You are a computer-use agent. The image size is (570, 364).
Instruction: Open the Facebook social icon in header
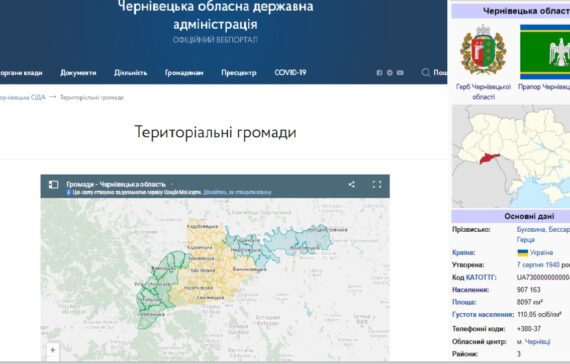pyautogui.click(x=379, y=73)
